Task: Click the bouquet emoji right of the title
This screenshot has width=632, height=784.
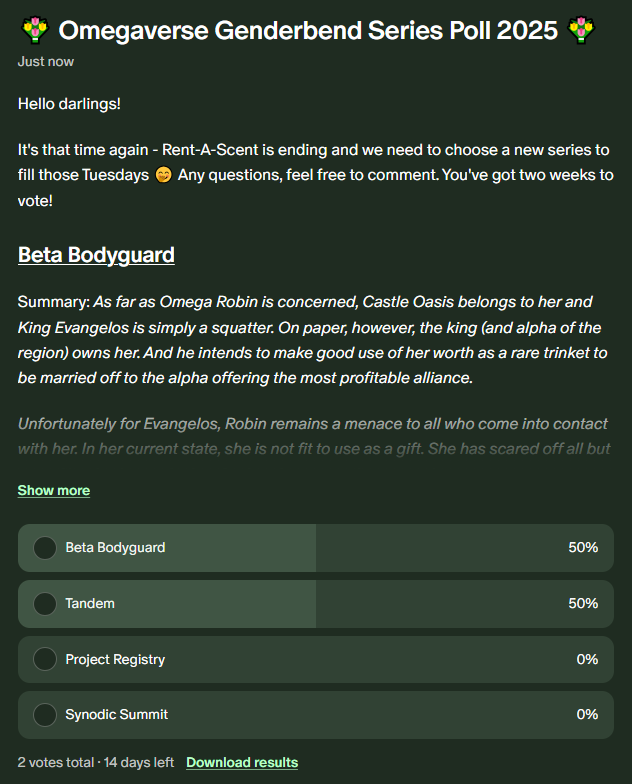Action: (581, 31)
